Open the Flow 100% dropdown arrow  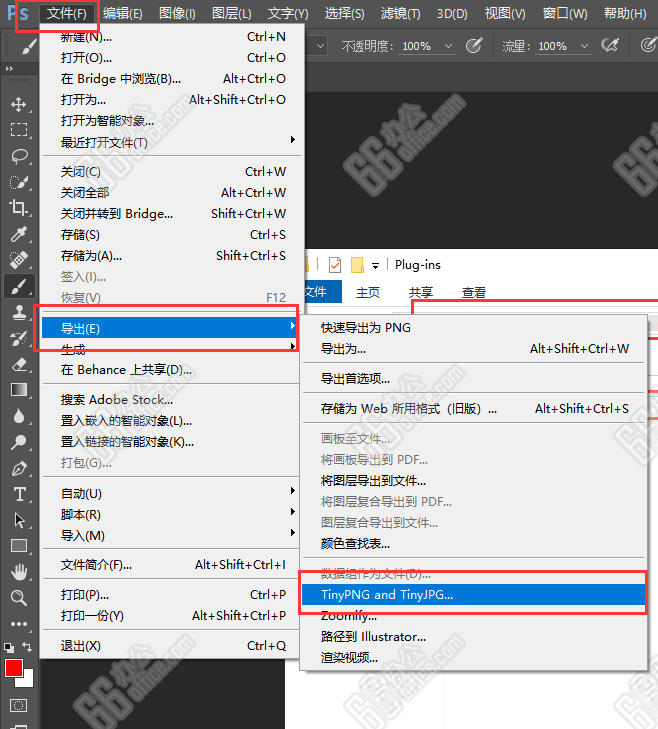pyautogui.click(x=585, y=46)
